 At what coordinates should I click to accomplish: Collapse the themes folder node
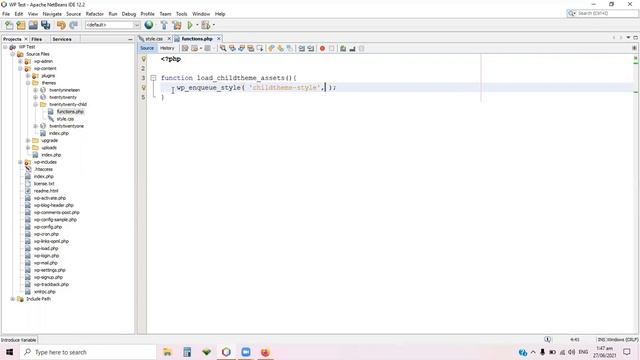tap(28, 83)
